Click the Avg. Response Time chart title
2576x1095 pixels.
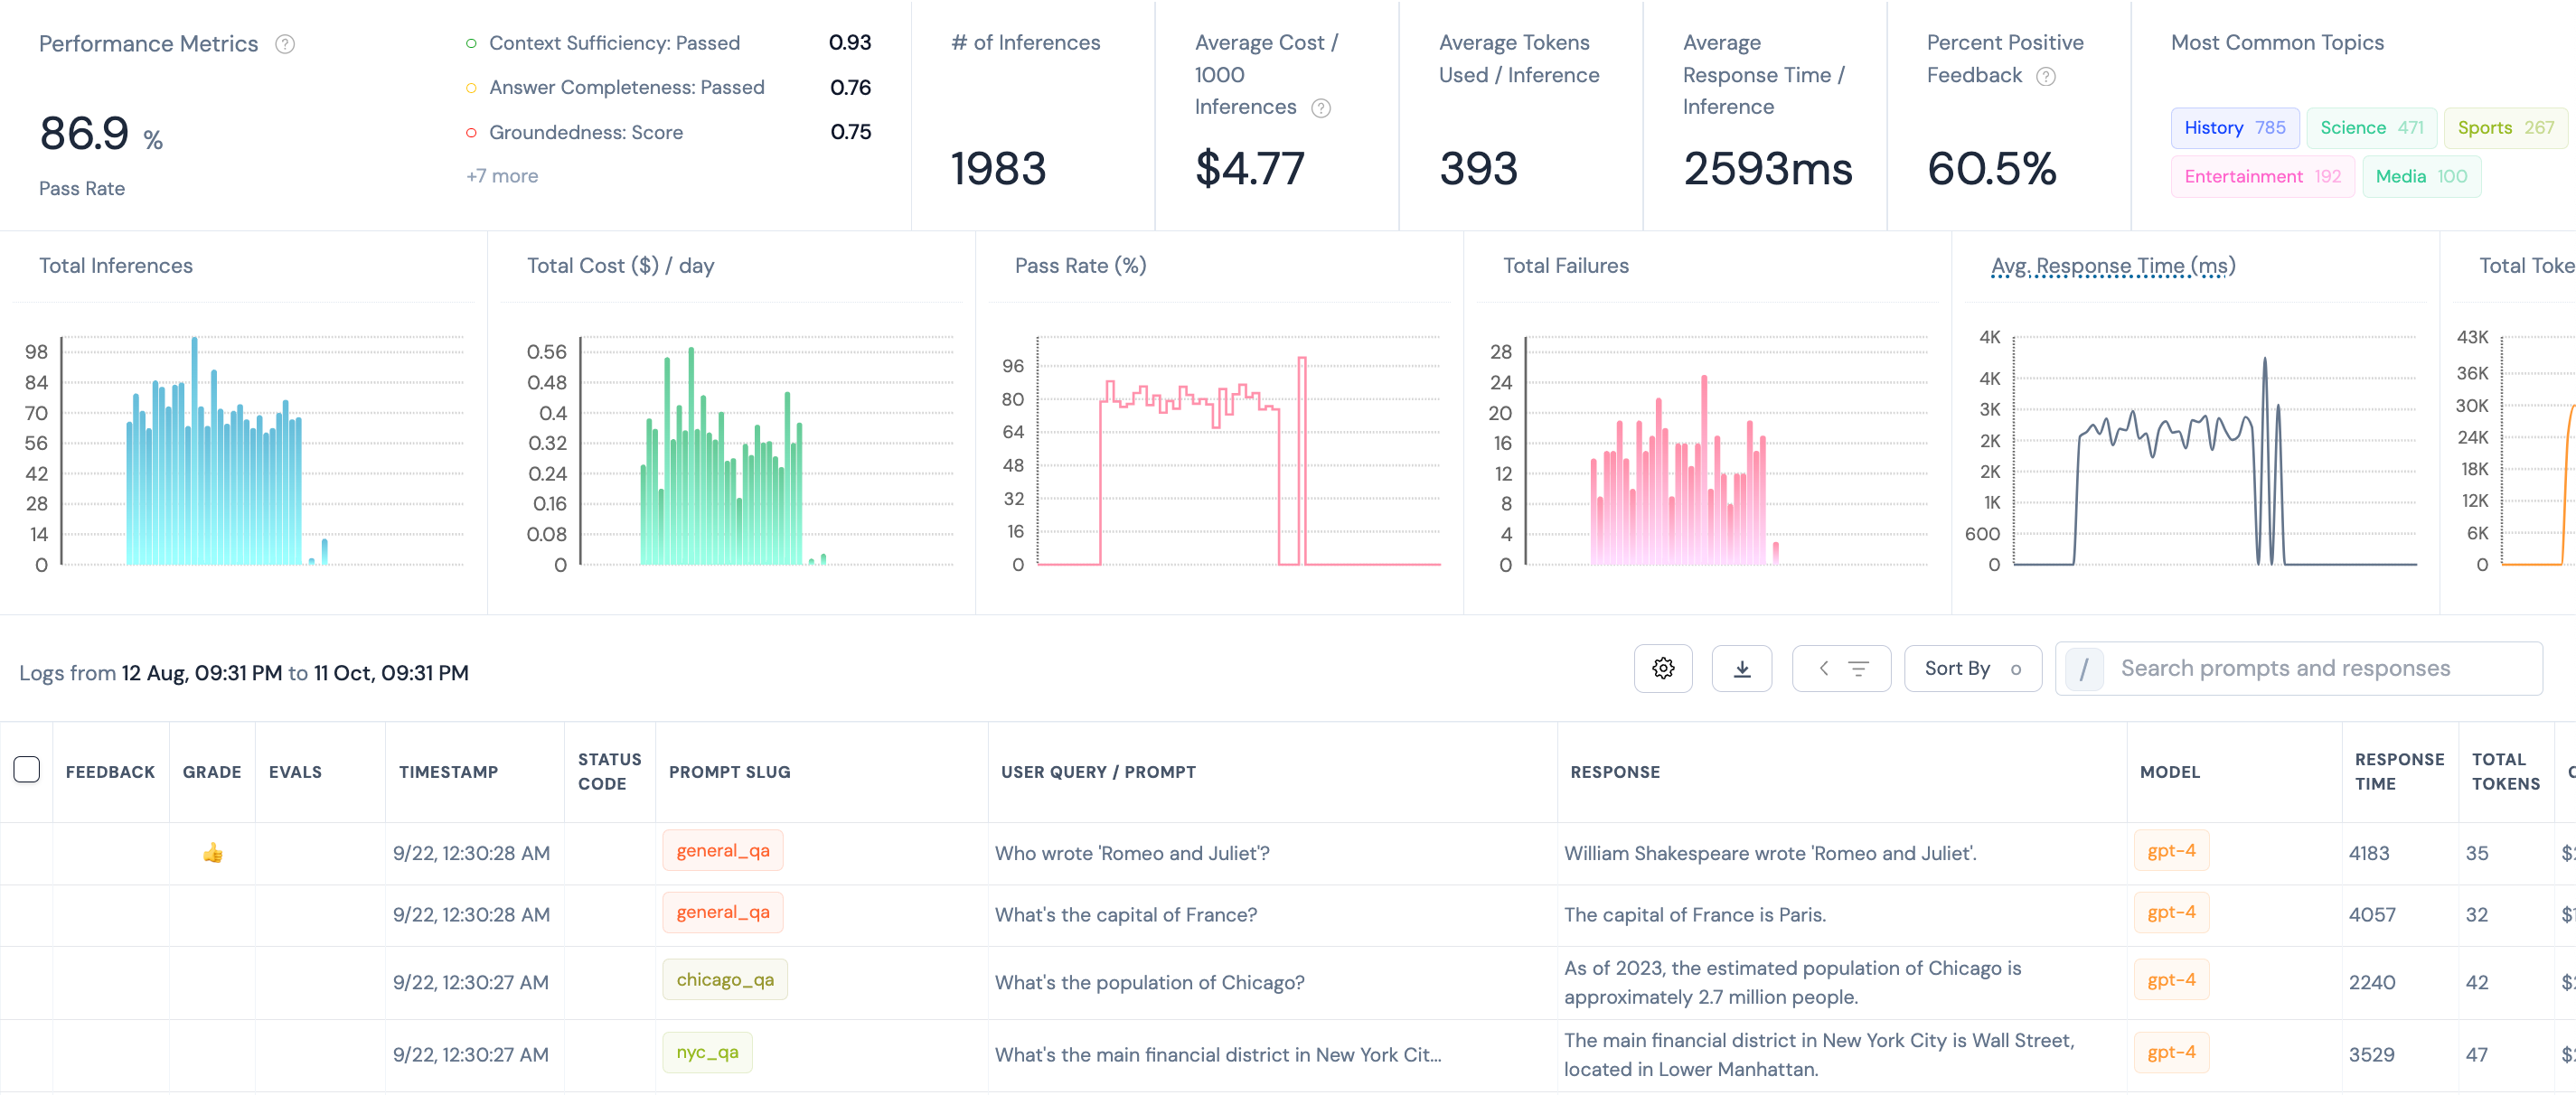tap(2112, 266)
